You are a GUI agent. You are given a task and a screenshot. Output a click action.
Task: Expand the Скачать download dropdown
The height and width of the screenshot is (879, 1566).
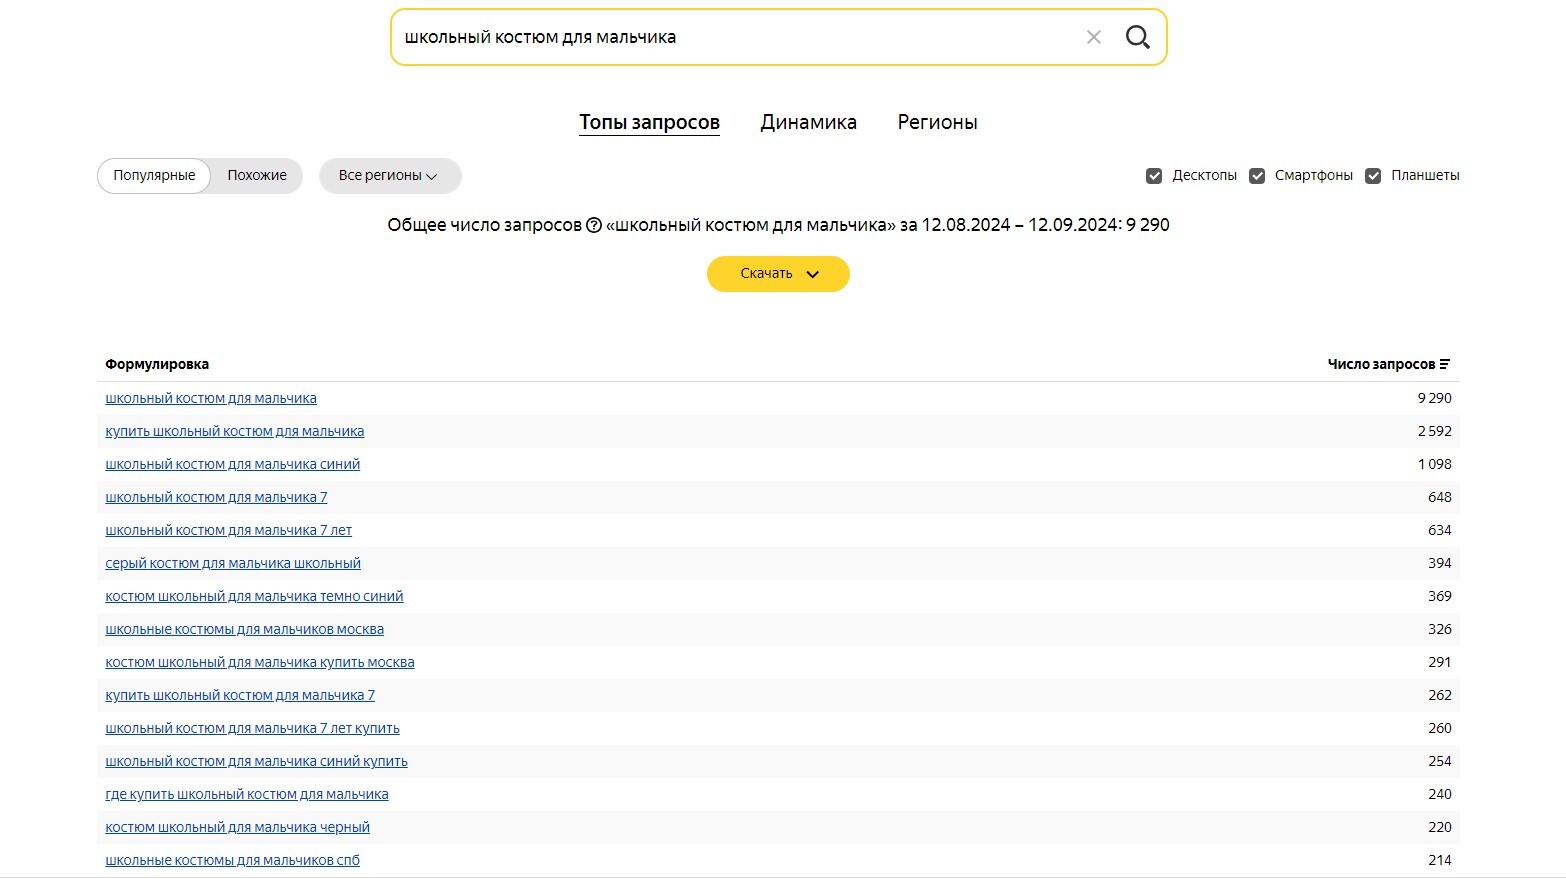pyautogui.click(x=778, y=274)
